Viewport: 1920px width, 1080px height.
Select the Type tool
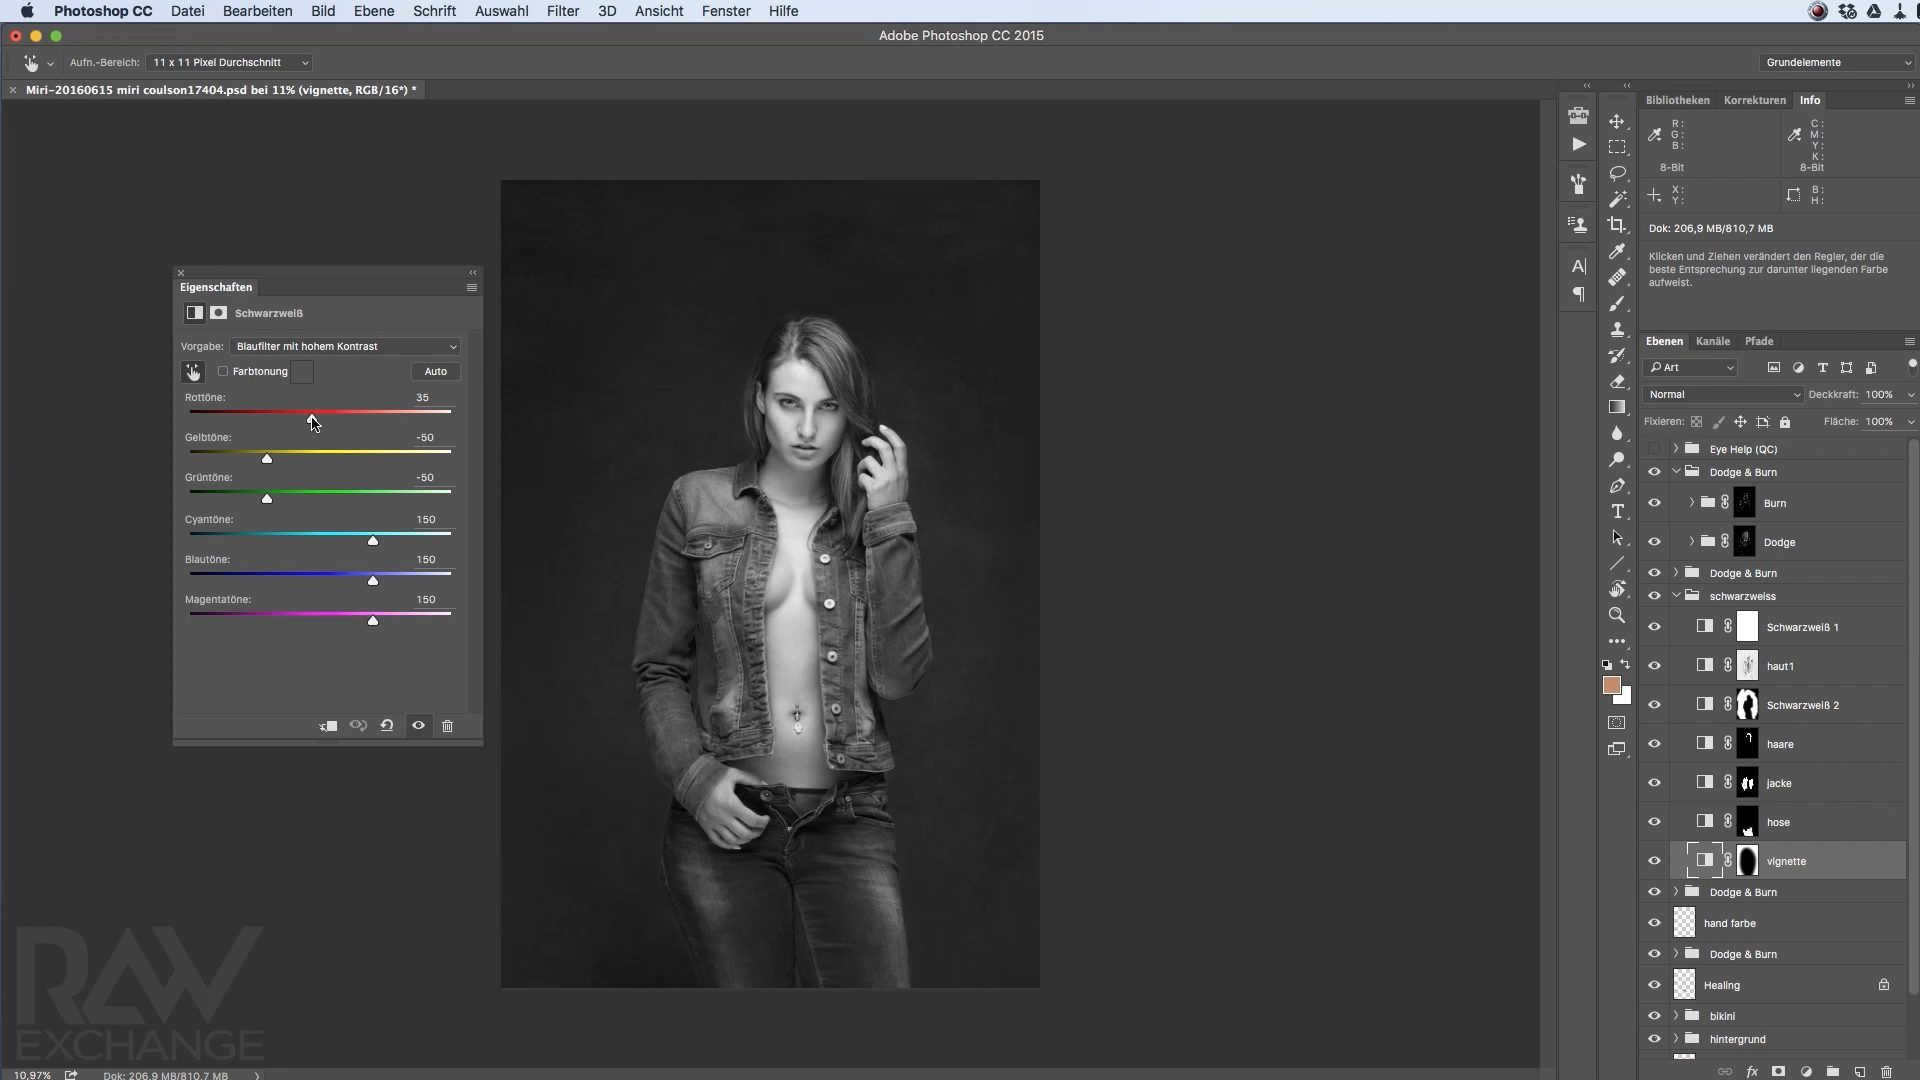coord(1617,511)
